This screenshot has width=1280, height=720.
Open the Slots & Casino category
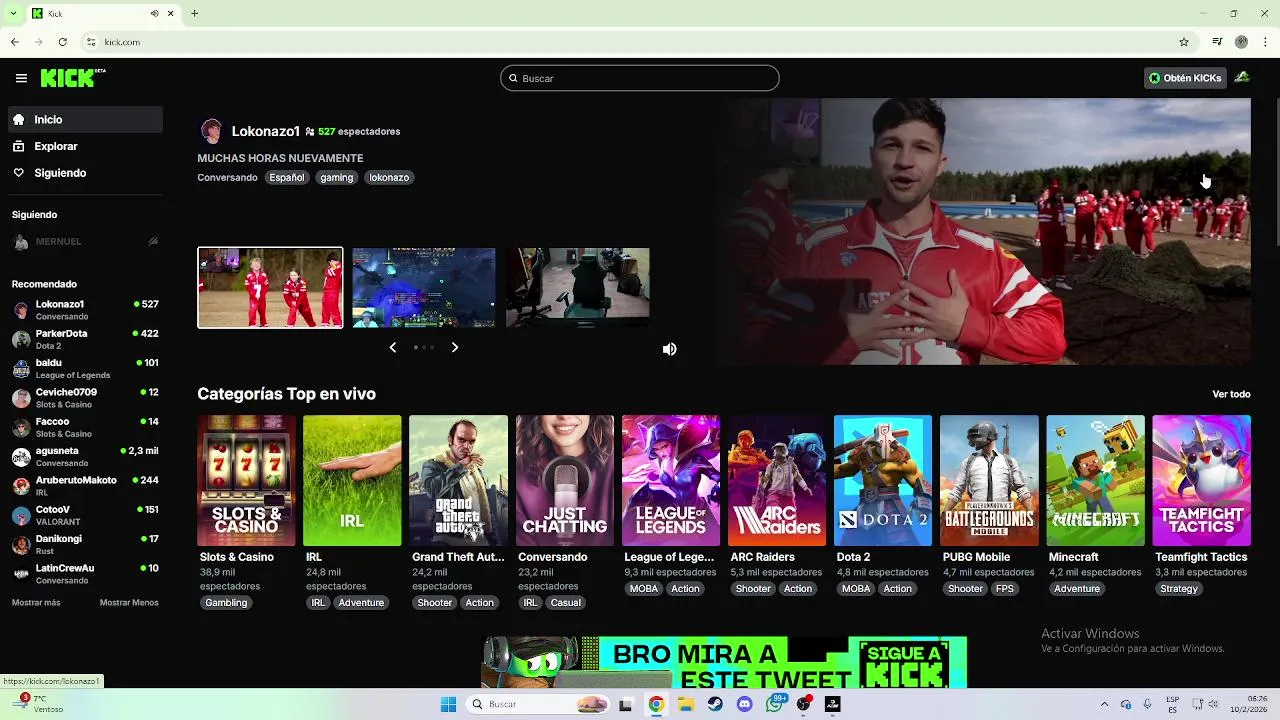(246, 481)
